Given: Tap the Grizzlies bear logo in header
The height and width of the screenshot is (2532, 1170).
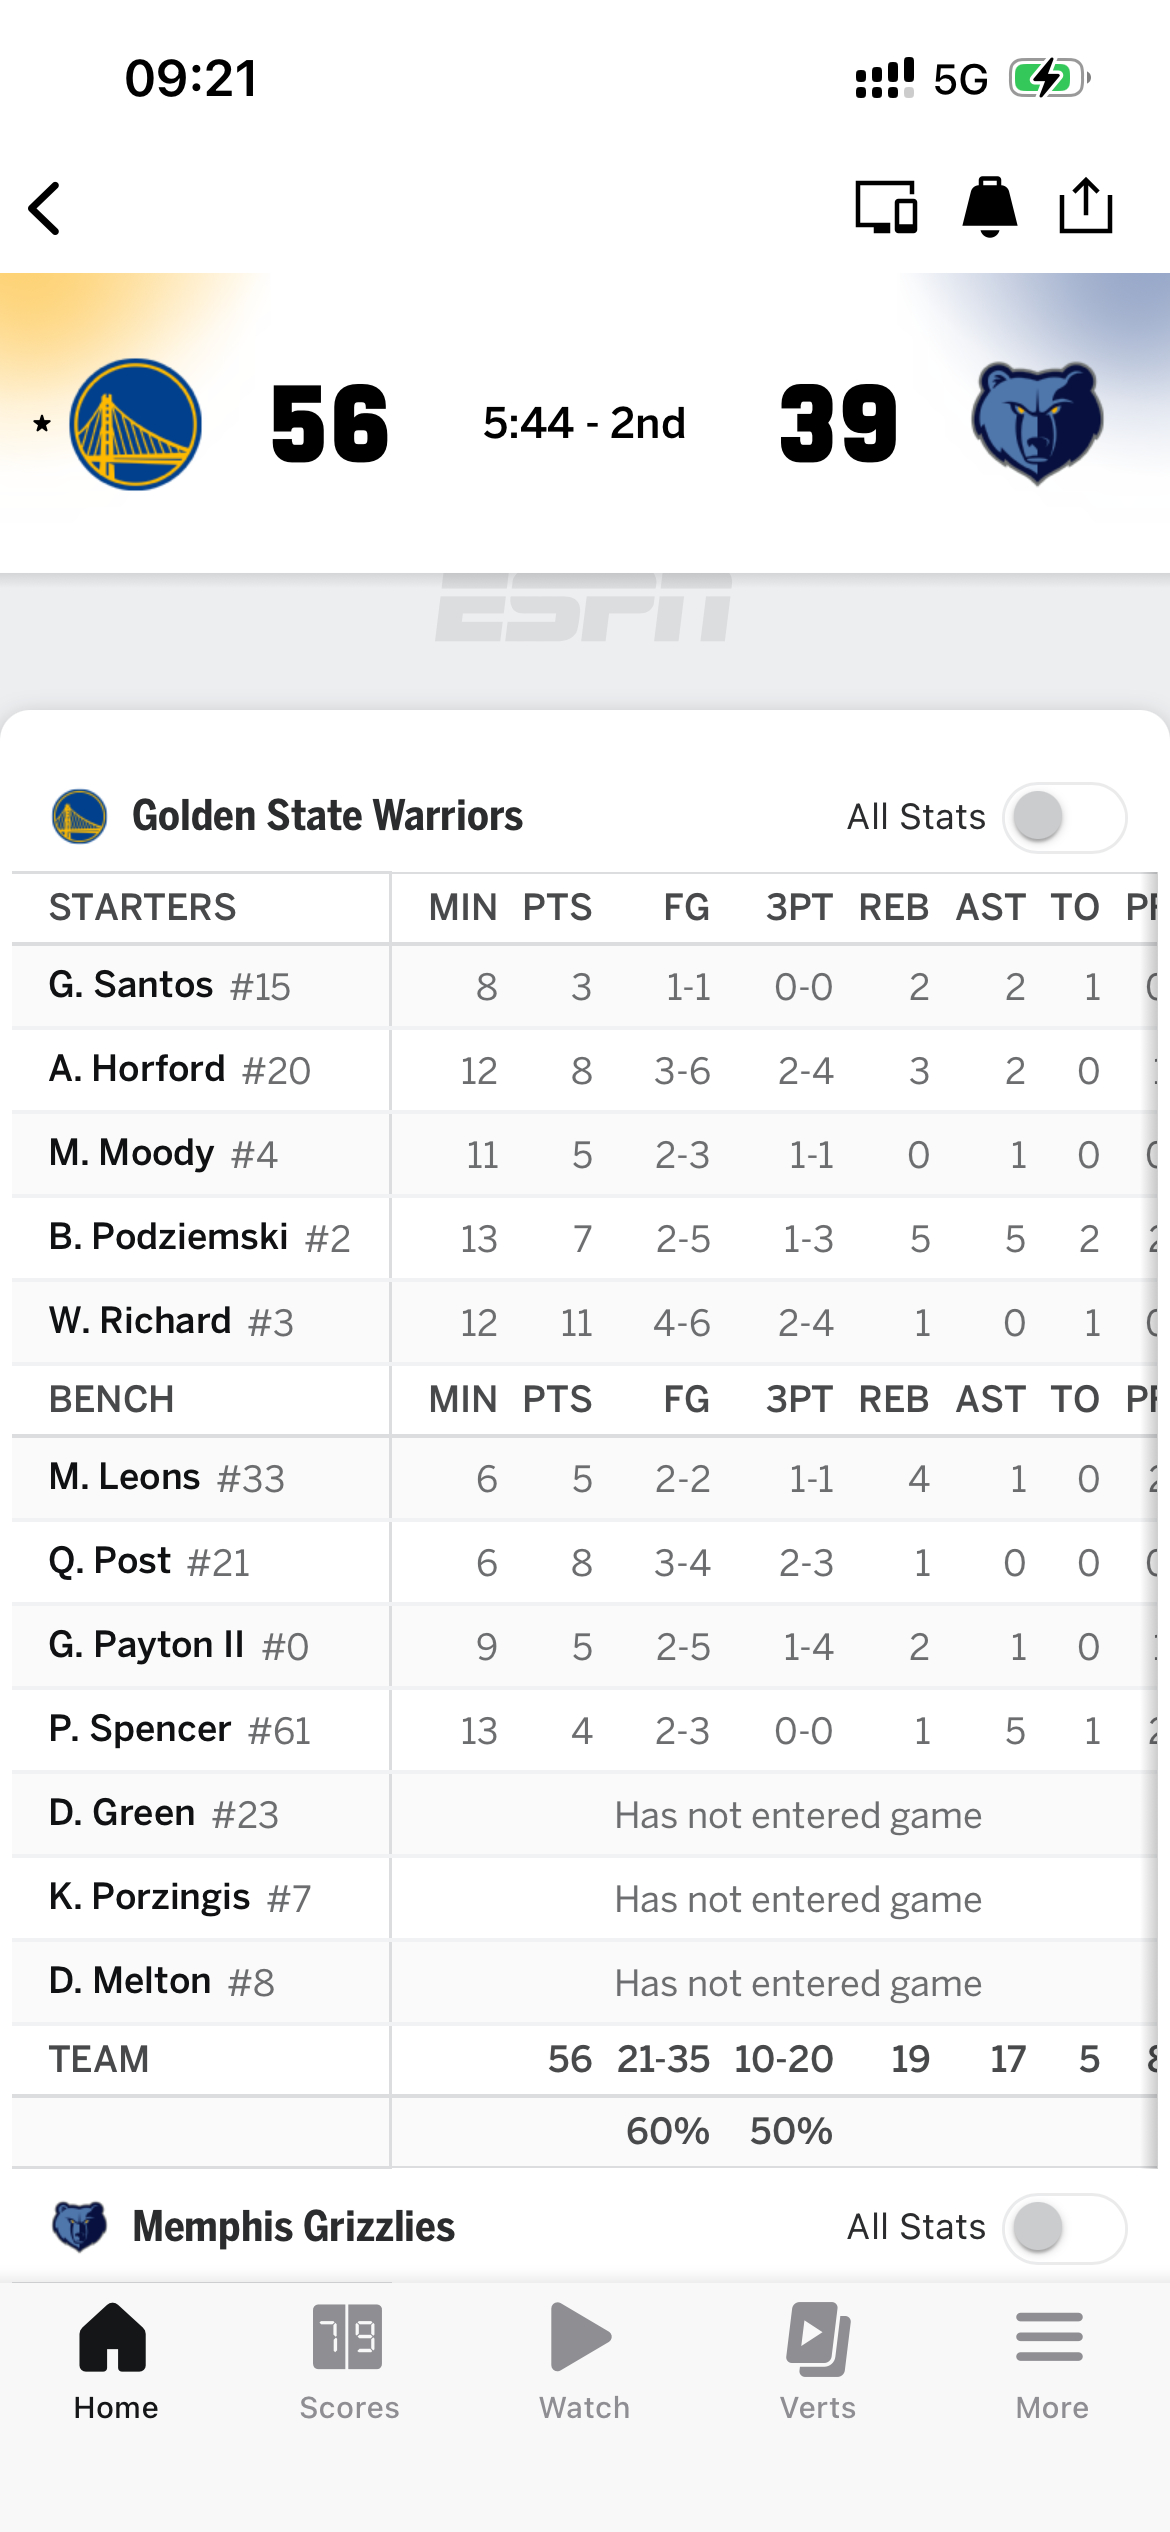Looking at the screenshot, I should (1037, 423).
